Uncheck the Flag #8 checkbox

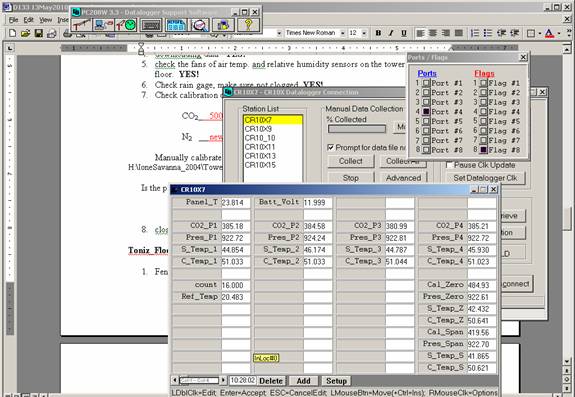pyautogui.click(x=484, y=150)
